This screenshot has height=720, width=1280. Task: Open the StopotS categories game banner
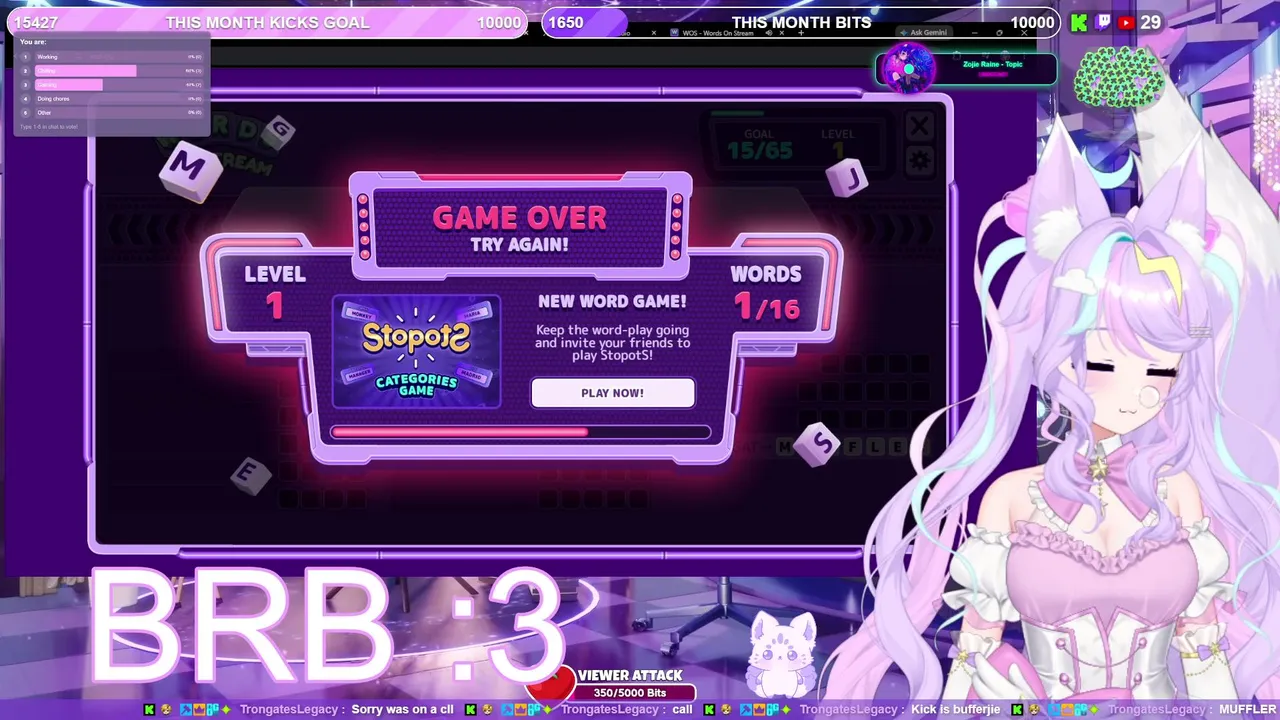point(416,352)
